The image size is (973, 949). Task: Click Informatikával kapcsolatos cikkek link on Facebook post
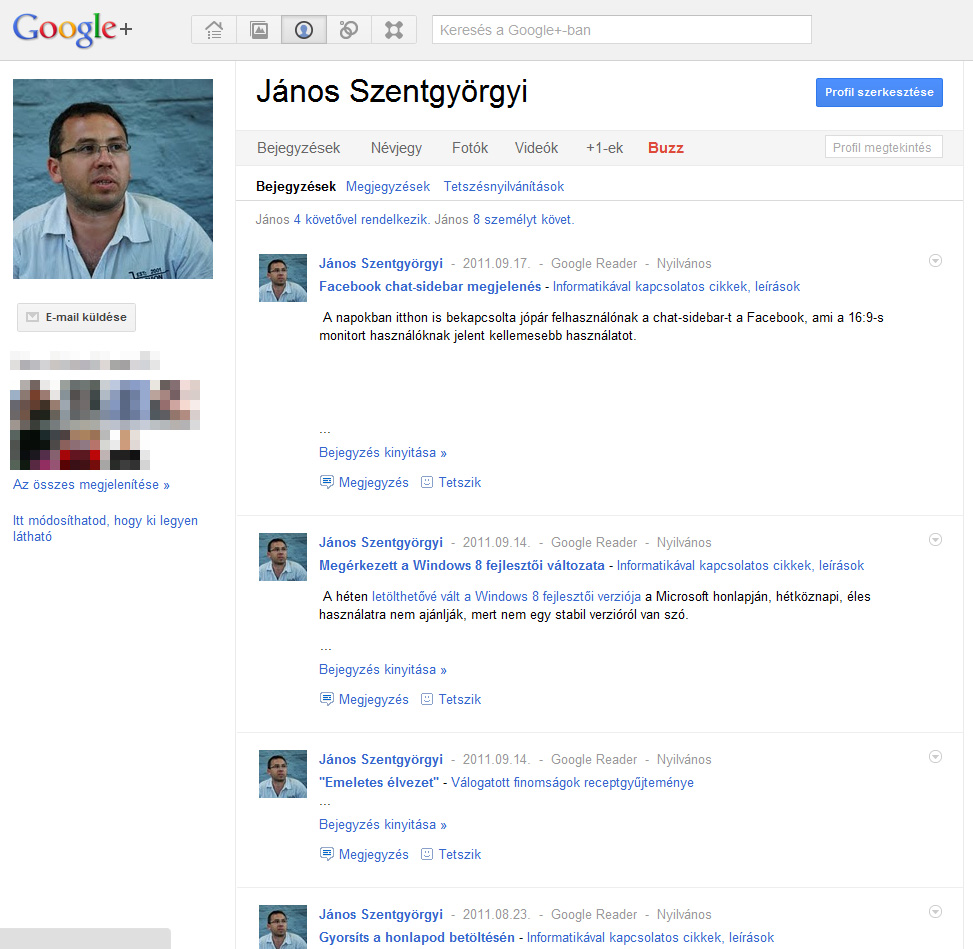pos(676,287)
